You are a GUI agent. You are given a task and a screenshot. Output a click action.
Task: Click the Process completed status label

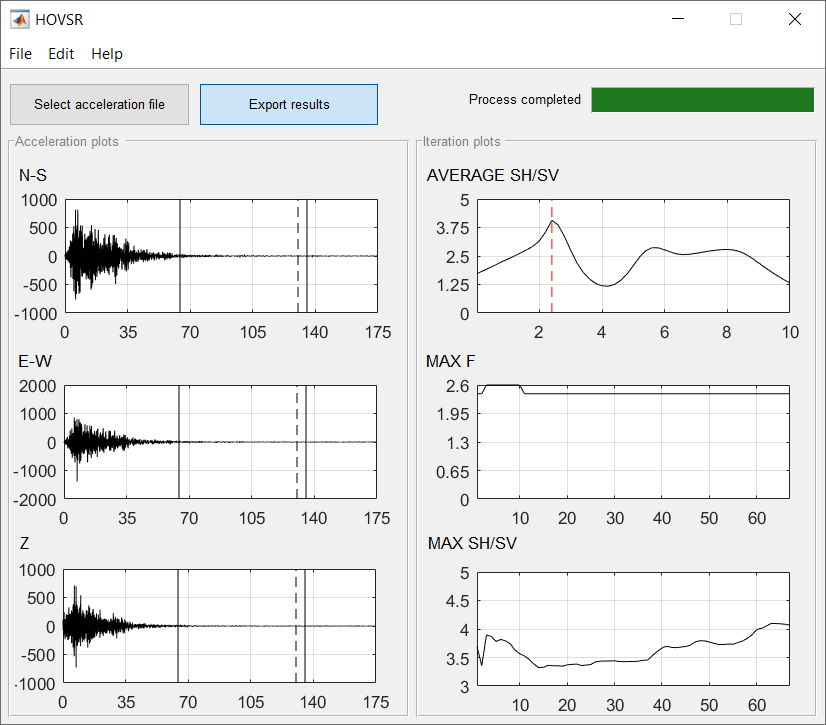point(525,100)
